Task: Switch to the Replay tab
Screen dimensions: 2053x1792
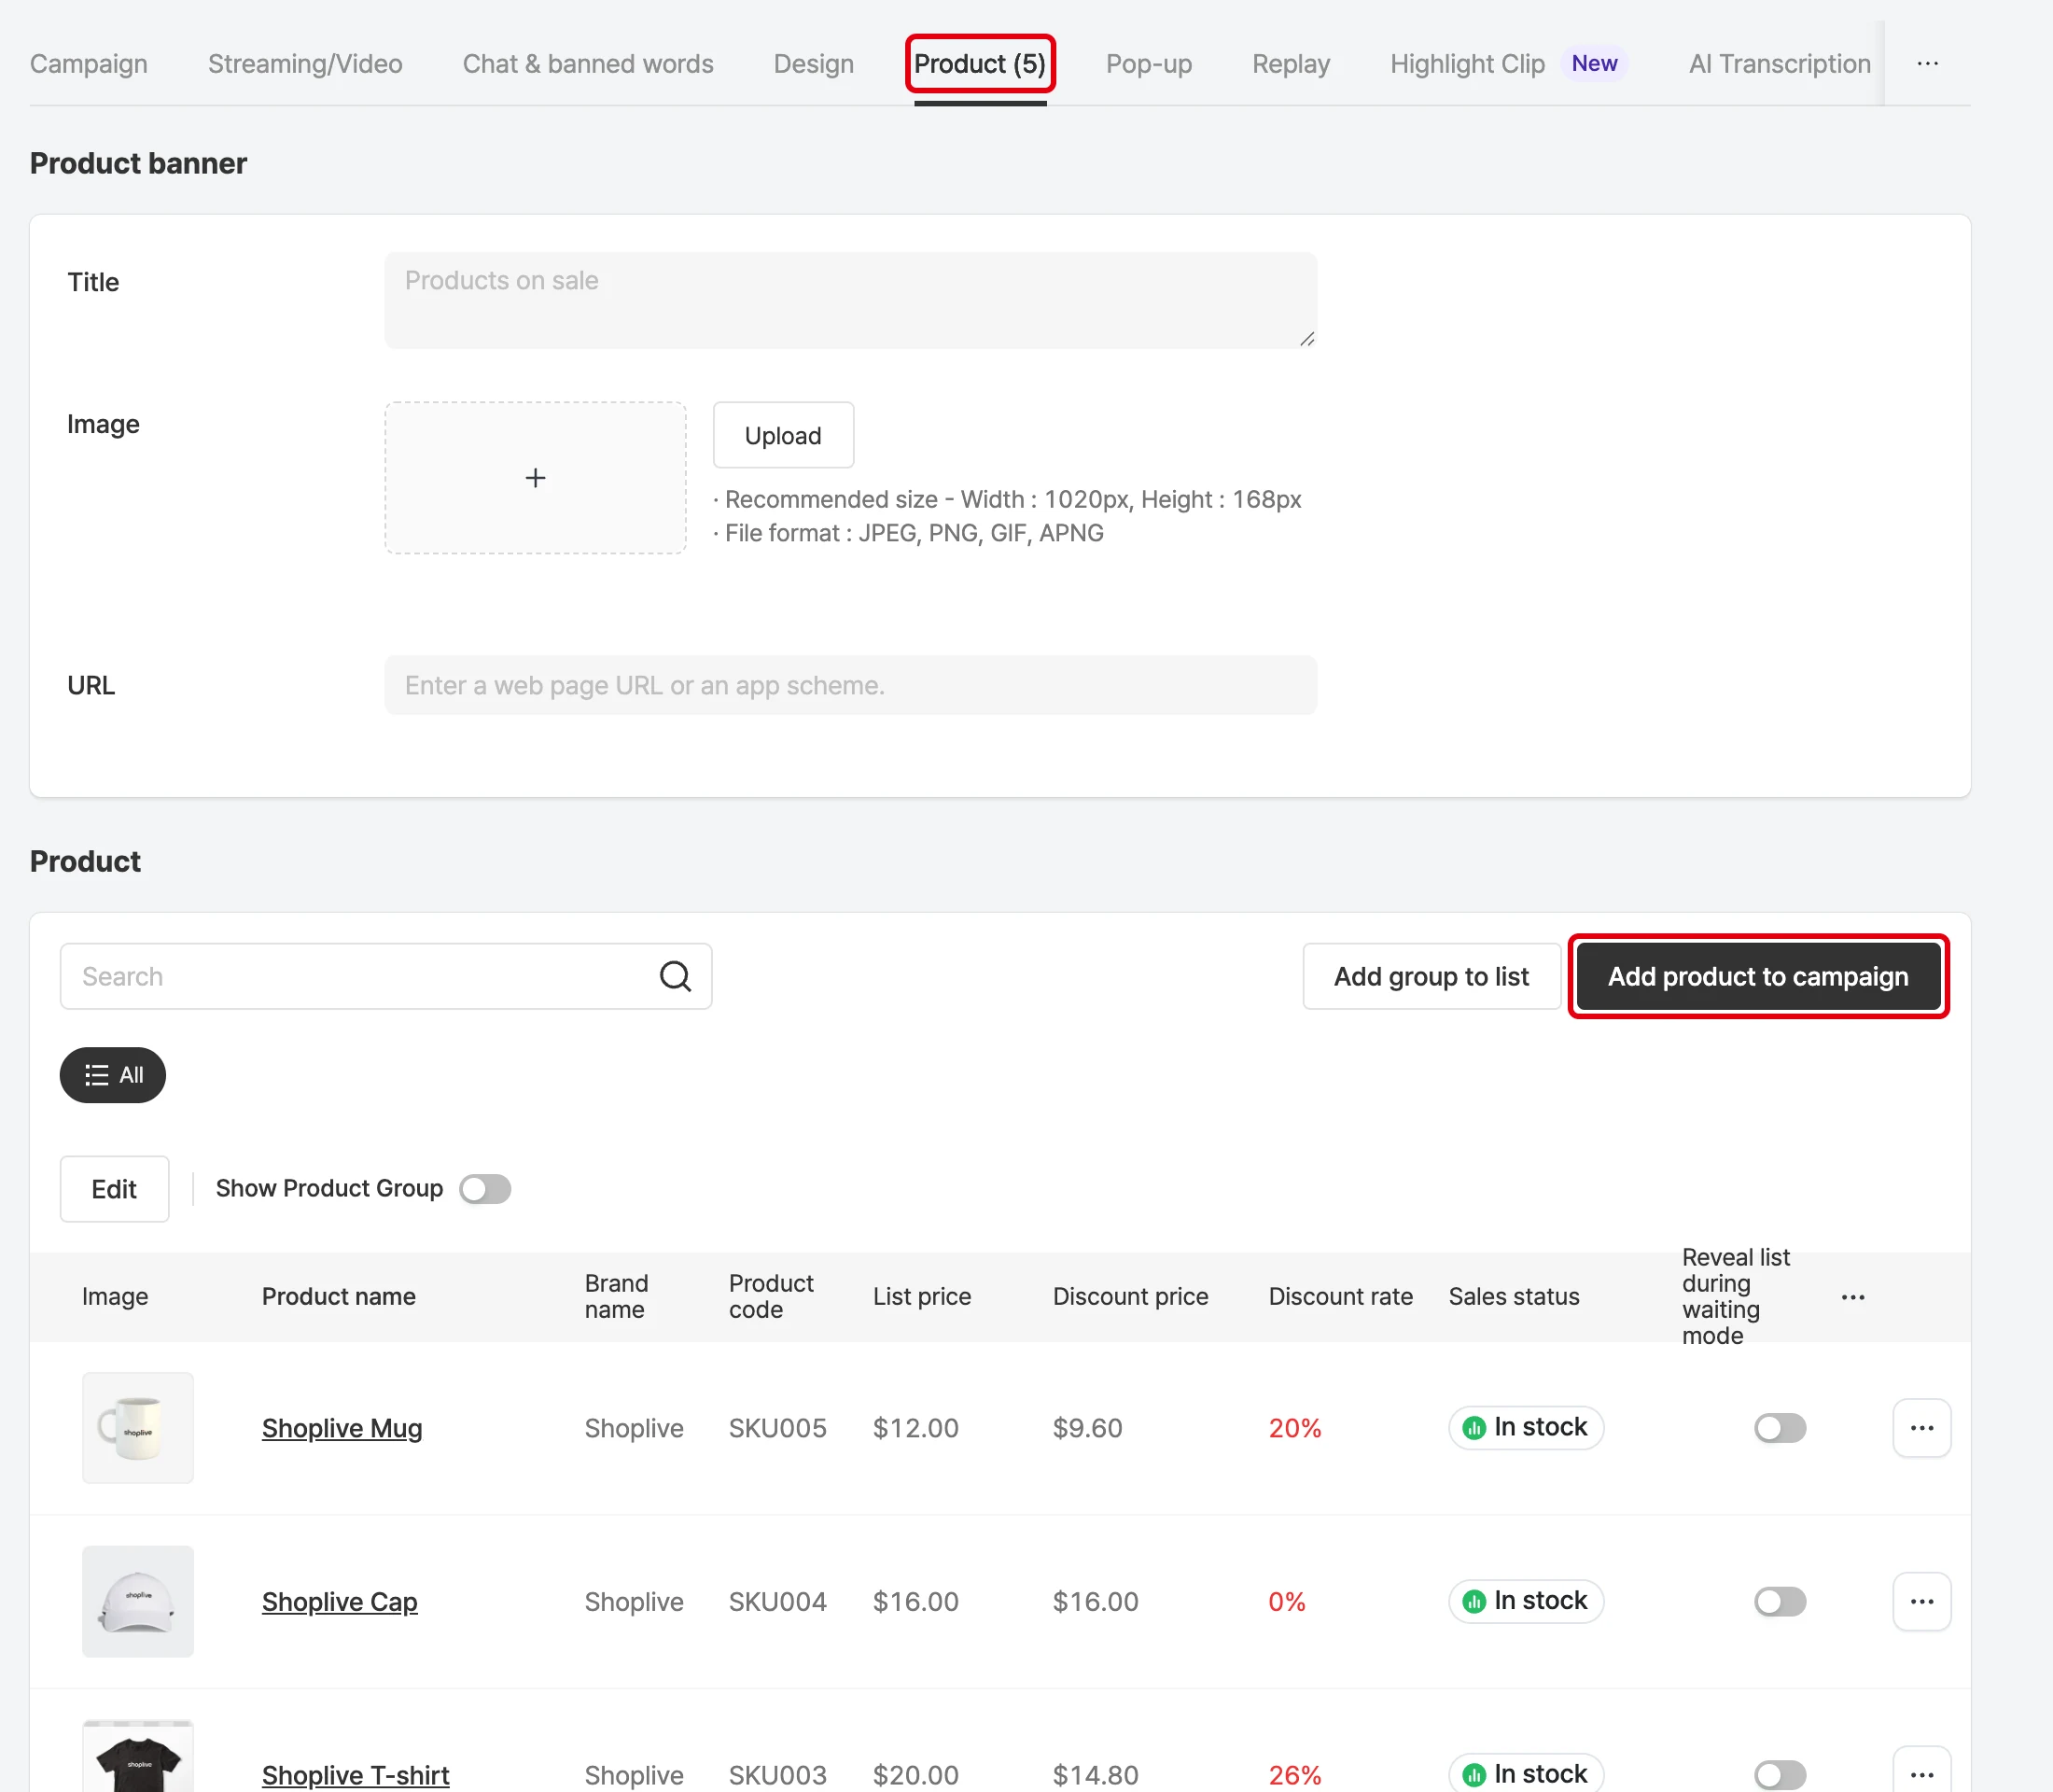Action: [x=1291, y=64]
